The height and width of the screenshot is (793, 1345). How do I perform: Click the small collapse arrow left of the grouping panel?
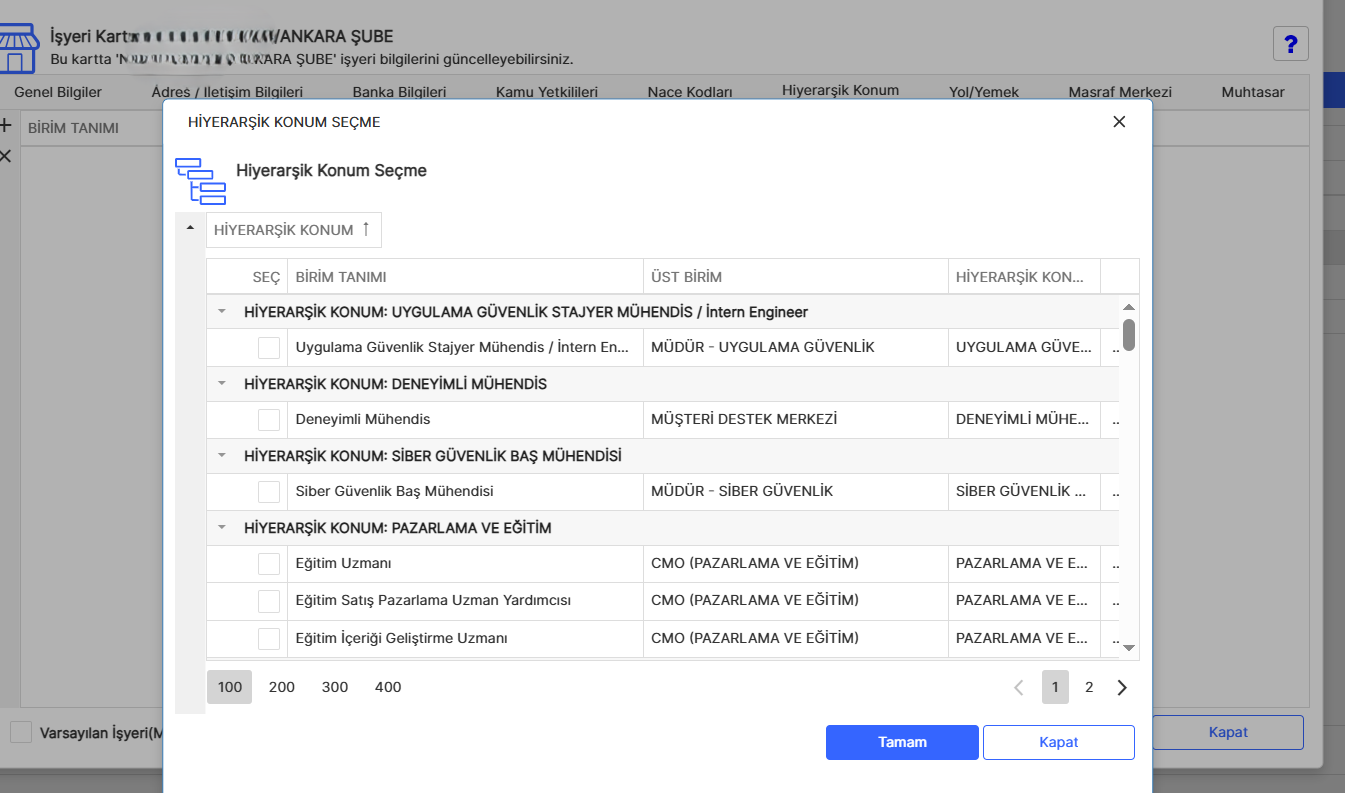tap(190, 229)
